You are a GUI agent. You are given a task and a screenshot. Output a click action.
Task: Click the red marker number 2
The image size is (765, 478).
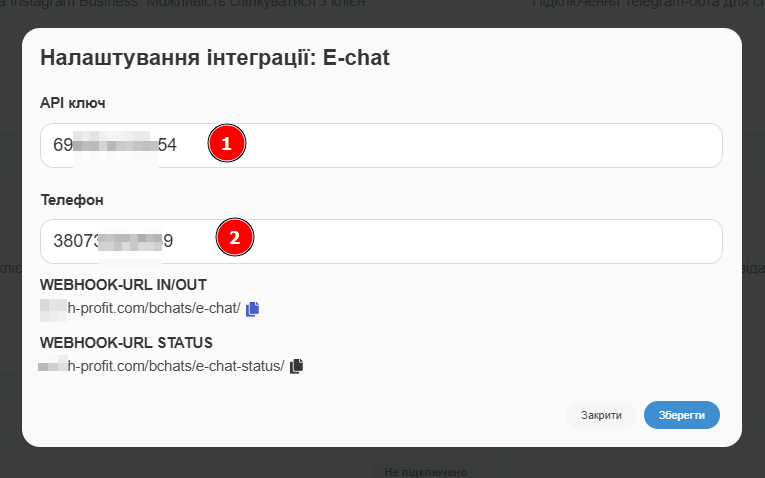click(x=235, y=238)
